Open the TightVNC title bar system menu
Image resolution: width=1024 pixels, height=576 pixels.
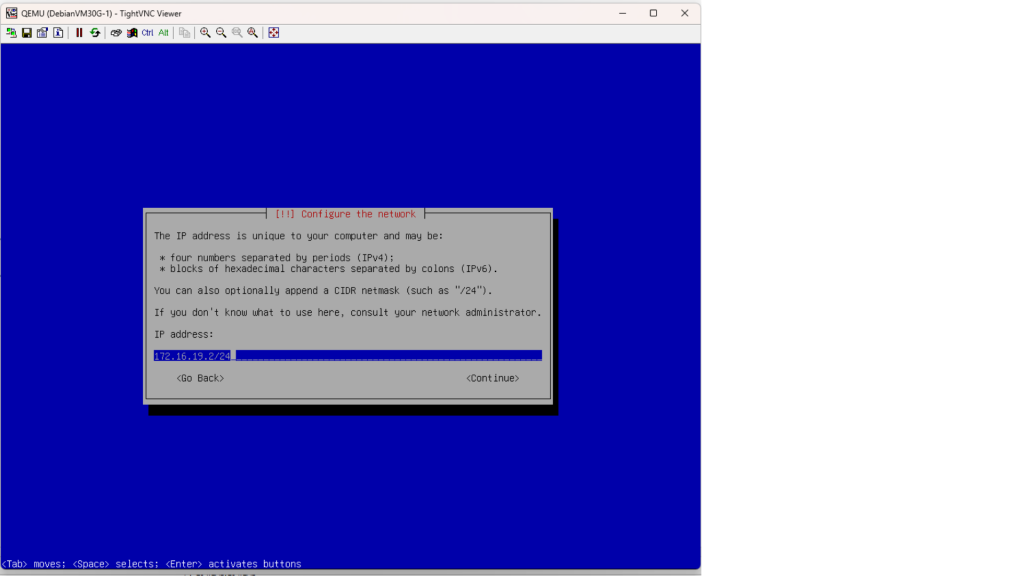pyautogui.click(x=11, y=13)
